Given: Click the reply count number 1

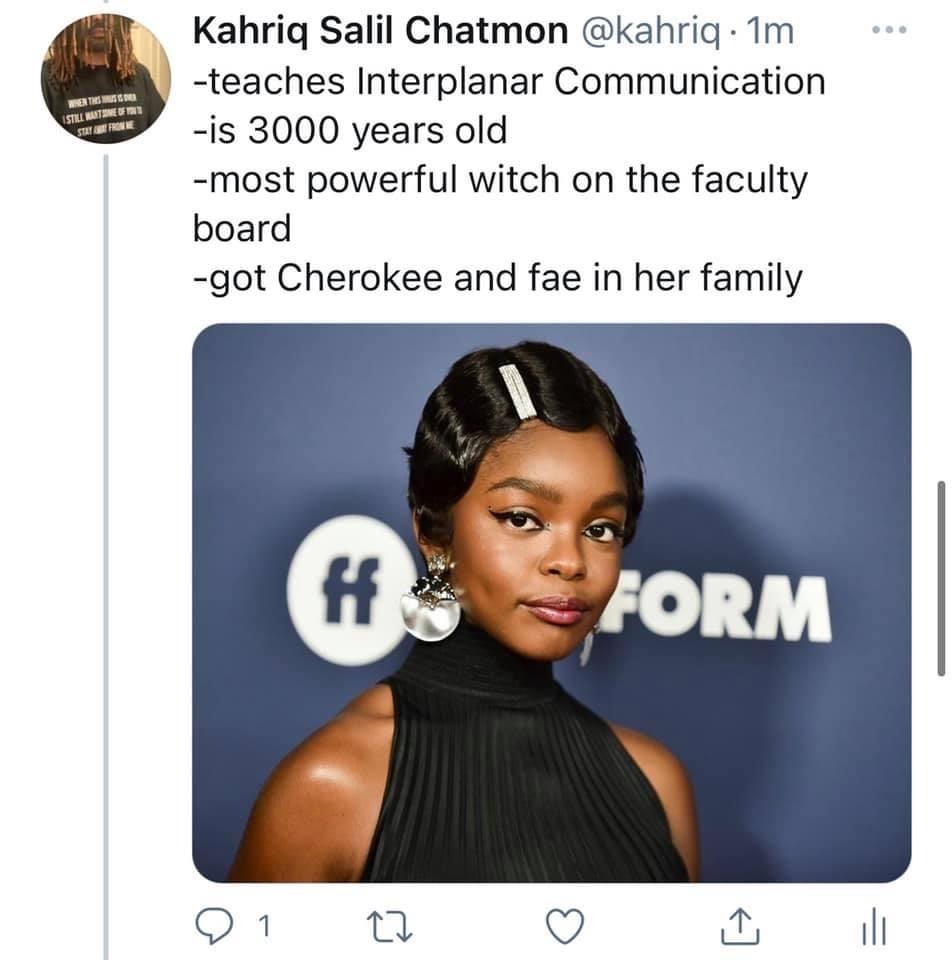Looking at the screenshot, I should tap(264, 926).
